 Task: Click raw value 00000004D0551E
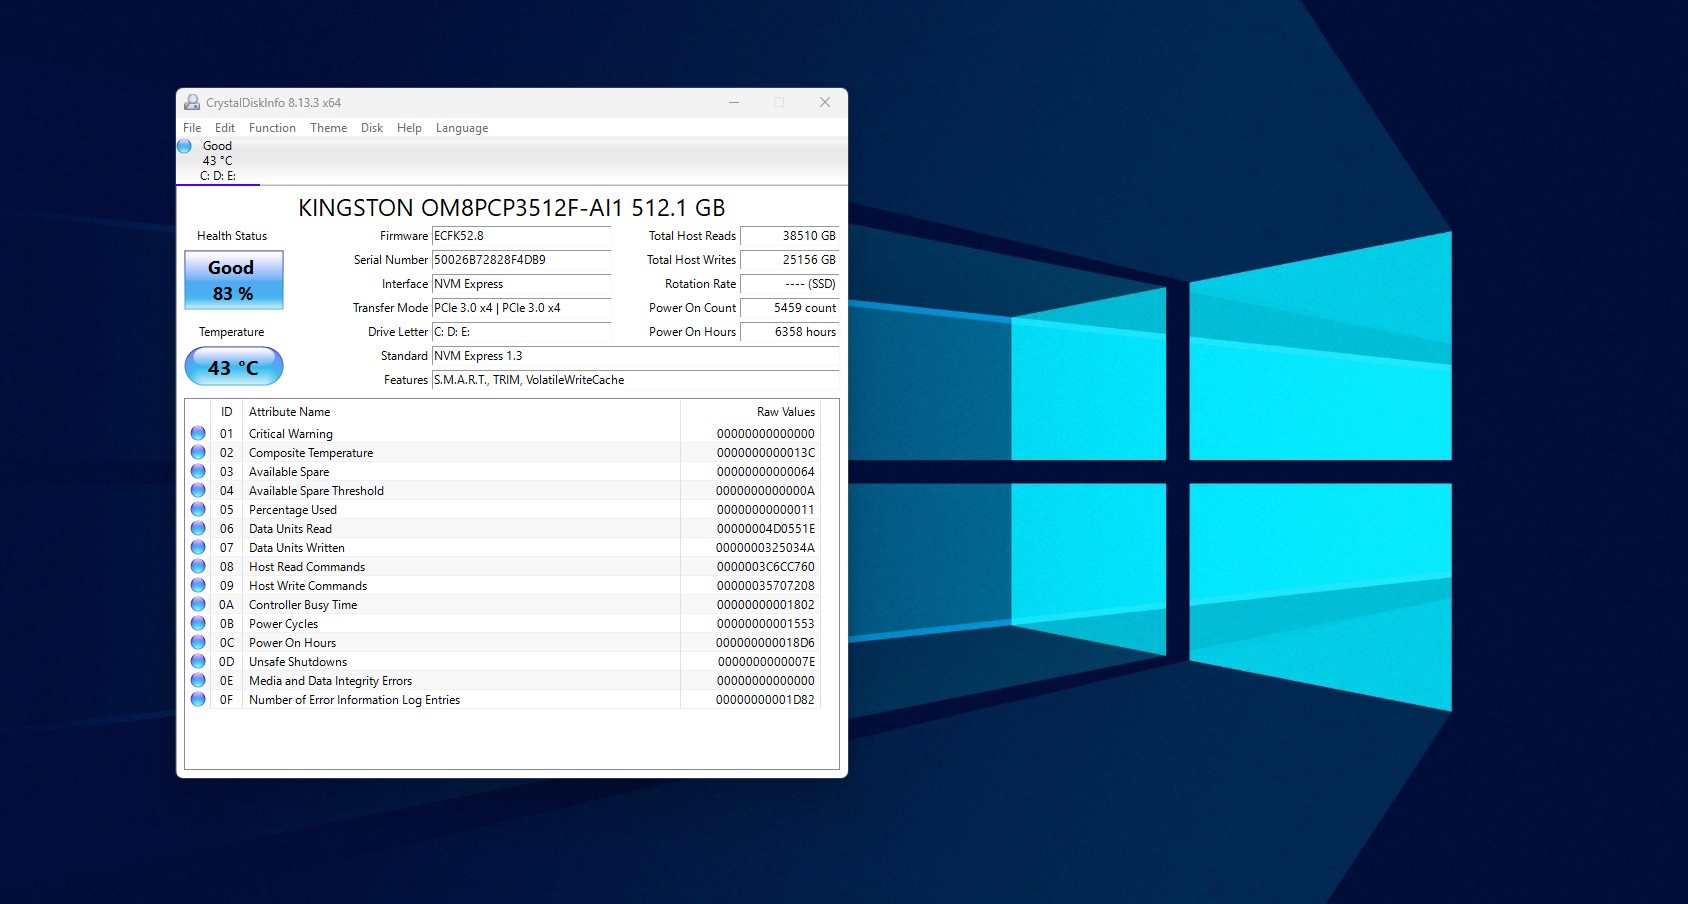[x=766, y=529]
